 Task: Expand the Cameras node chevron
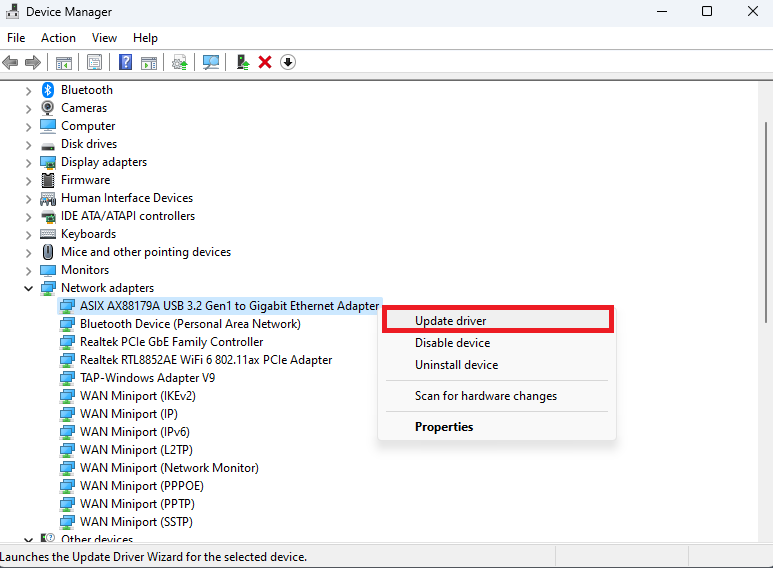pos(28,108)
